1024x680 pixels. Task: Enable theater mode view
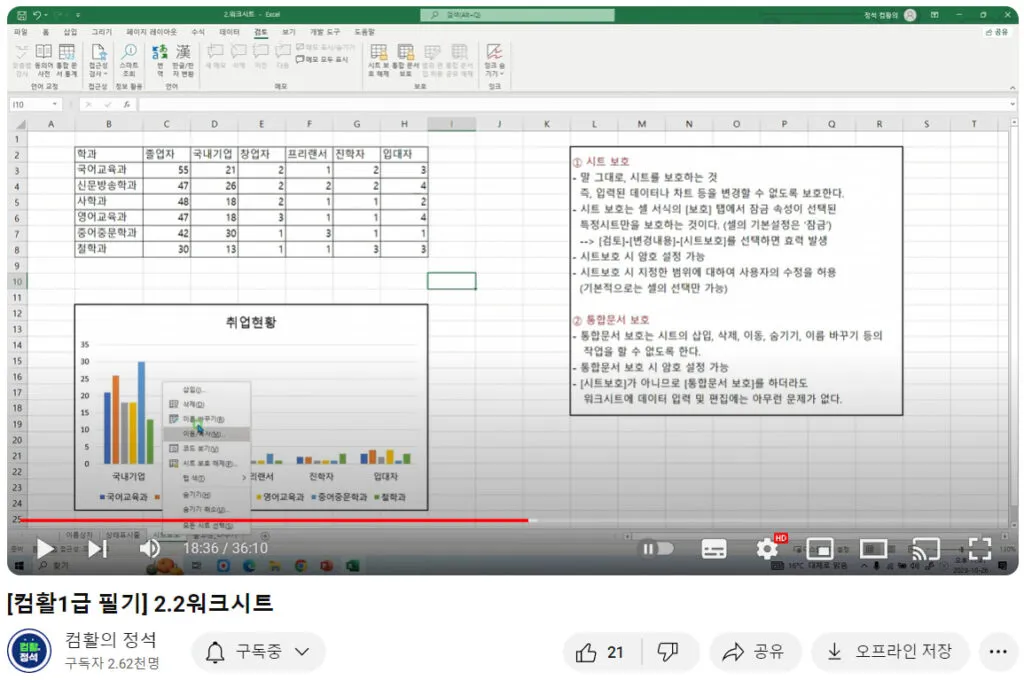(873, 549)
